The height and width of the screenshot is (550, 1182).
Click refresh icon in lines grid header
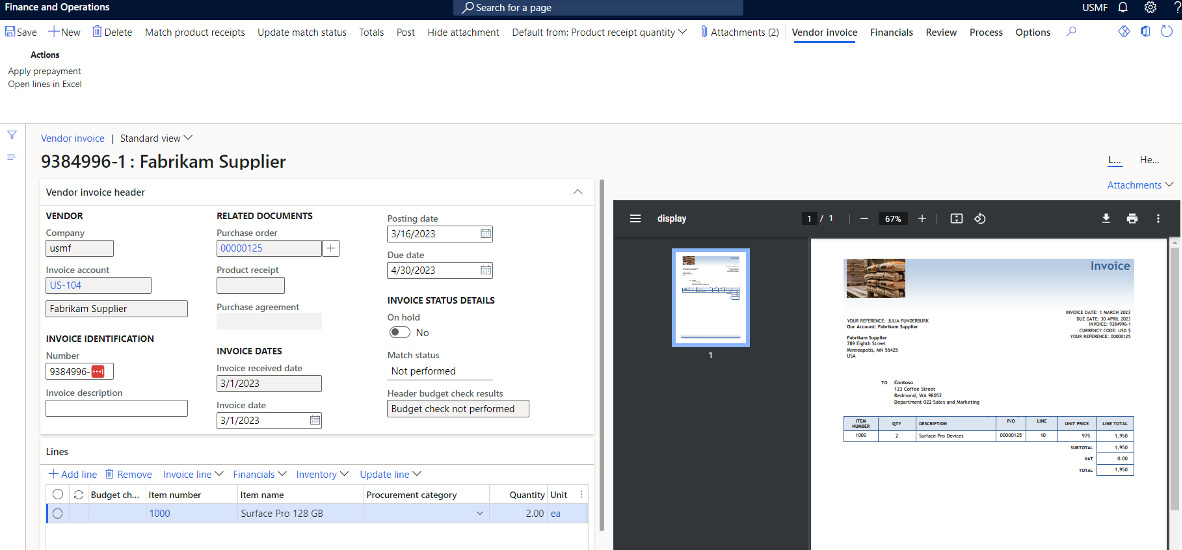78,495
